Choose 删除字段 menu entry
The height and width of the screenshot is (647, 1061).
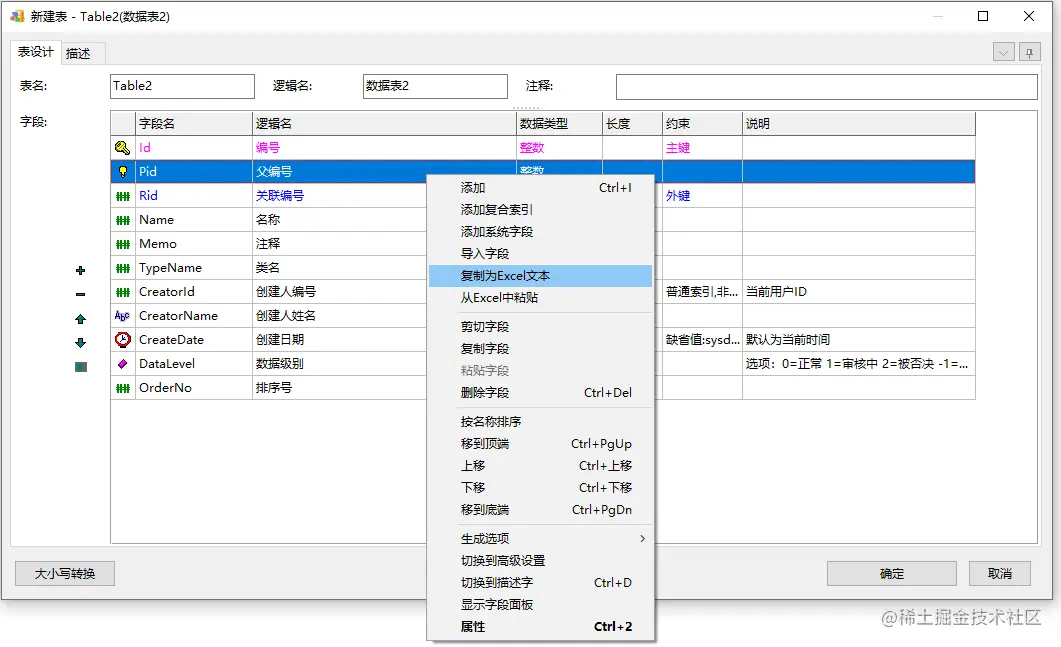[x=541, y=393]
